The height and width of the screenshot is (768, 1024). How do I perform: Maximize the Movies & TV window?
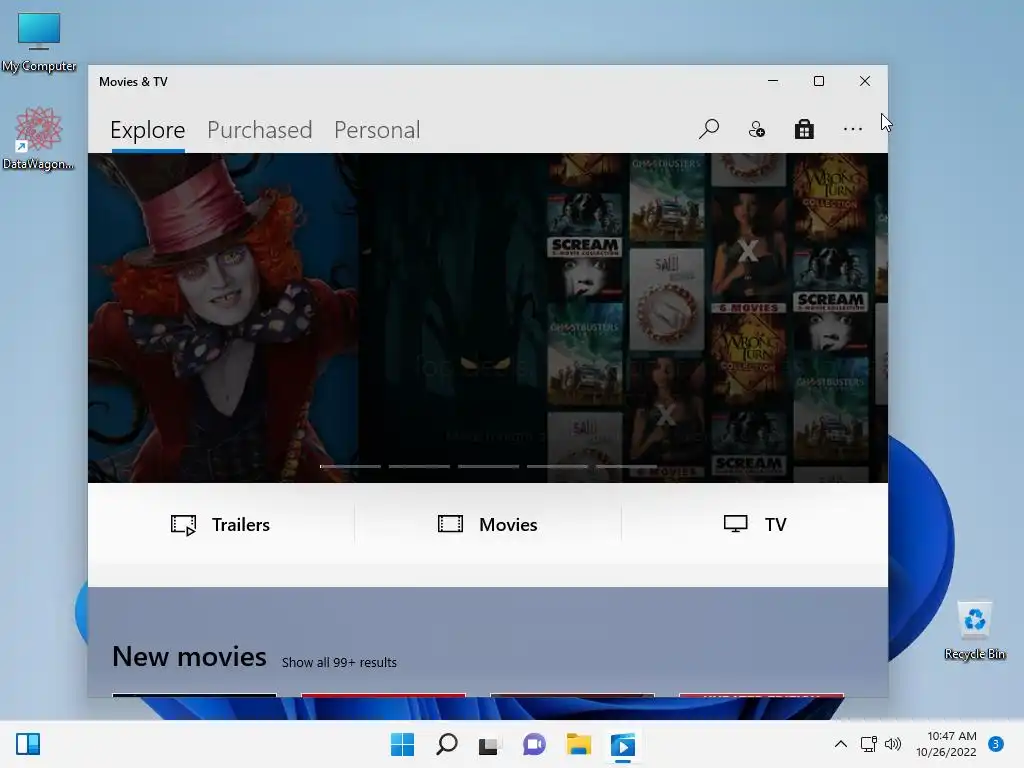pyautogui.click(x=819, y=81)
